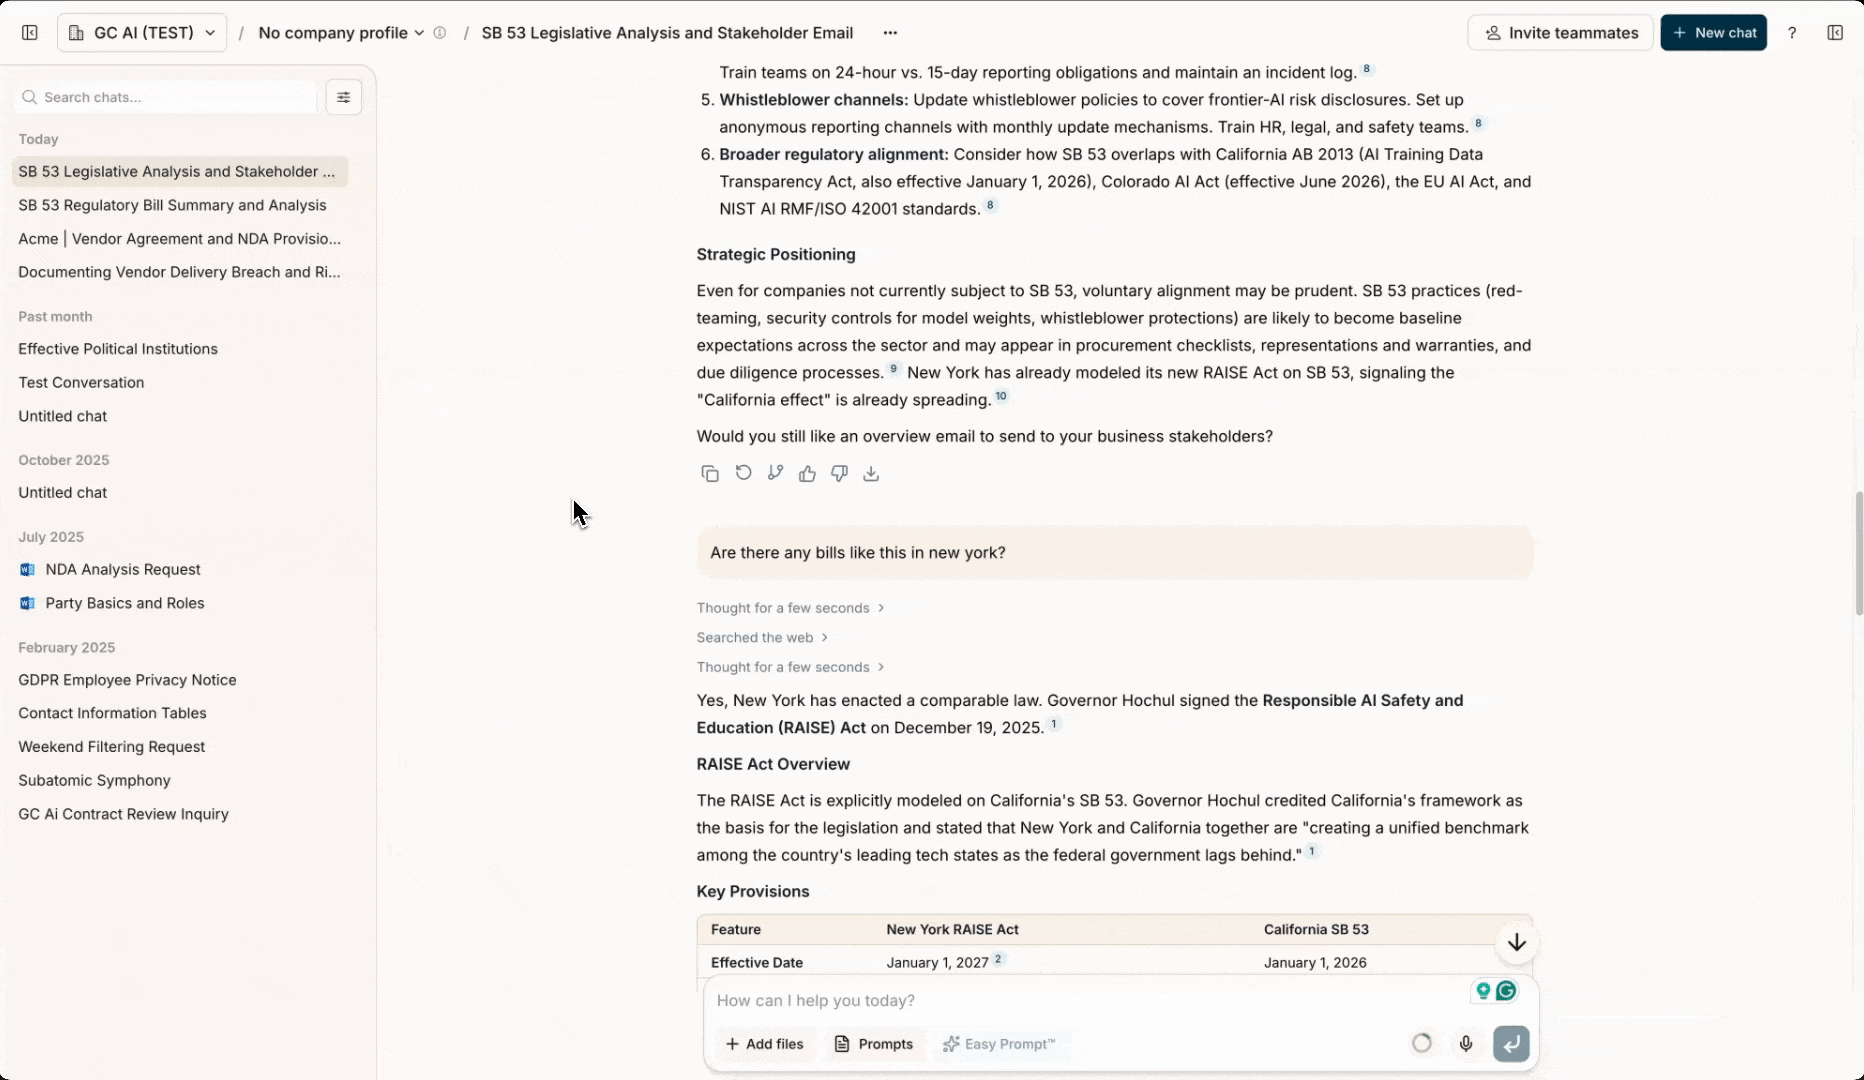The width and height of the screenshot is (1864, 1080).
Task: Open the NDA Analysis Request chat
Action: 123,570
